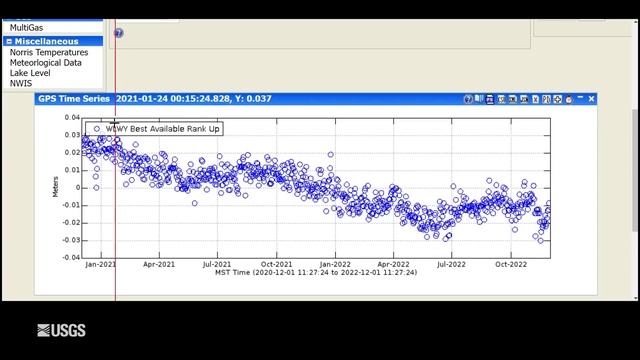This screenshot has width=640, height=360.
Task: Select the Lake Level entry
Action: (x=30, y=73)
